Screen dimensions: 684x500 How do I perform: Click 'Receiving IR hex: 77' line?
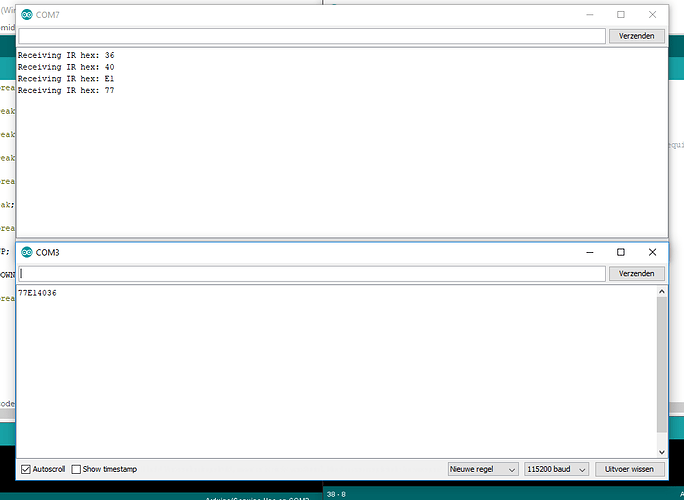coord(66,90)
